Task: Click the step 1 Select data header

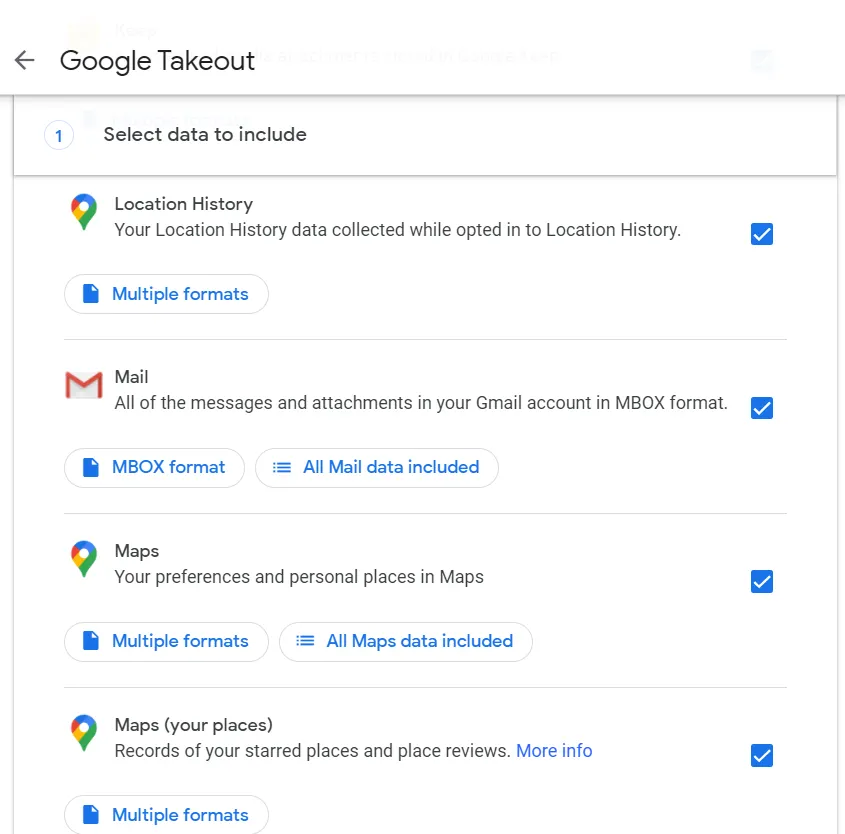Action: [x=205, y=135]
